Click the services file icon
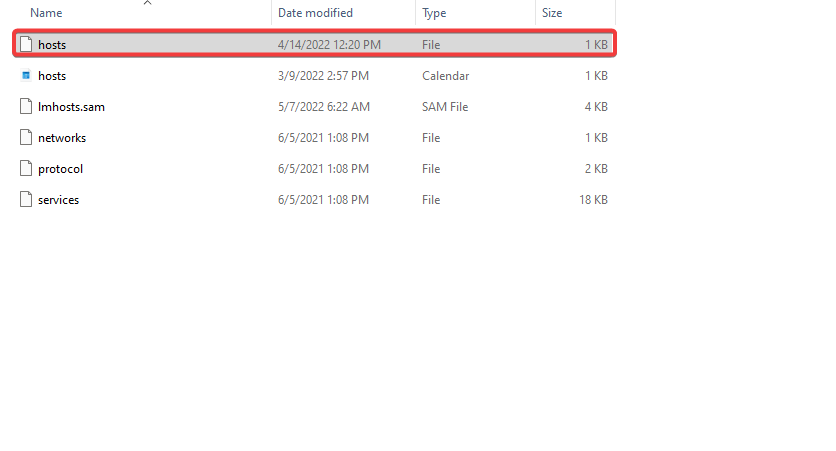Viewport: 836px width, 451px height. point(26,199)
